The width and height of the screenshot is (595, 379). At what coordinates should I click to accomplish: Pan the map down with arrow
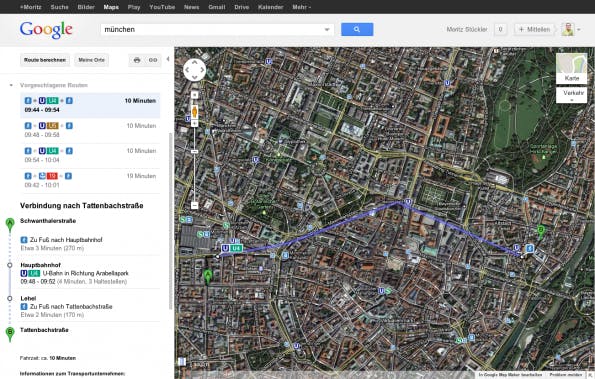[x=195, y=77]
